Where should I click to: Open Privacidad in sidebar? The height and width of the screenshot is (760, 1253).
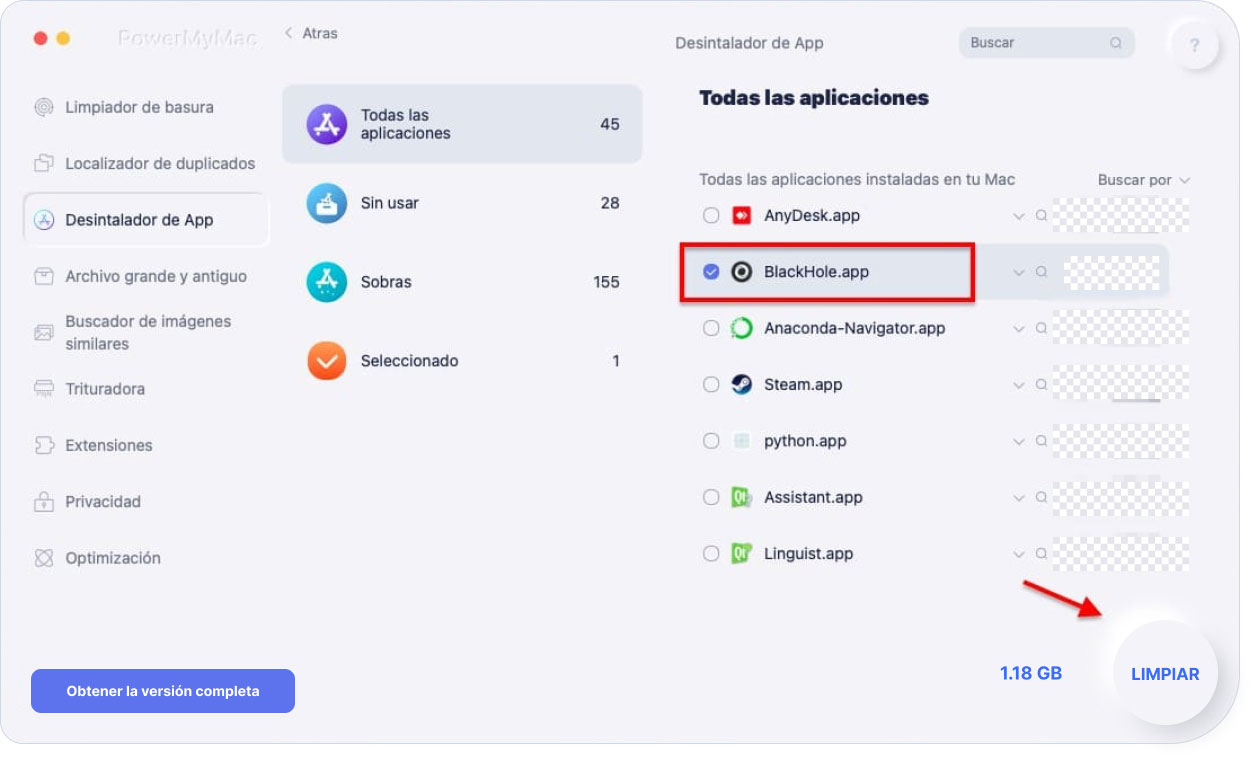145,501
